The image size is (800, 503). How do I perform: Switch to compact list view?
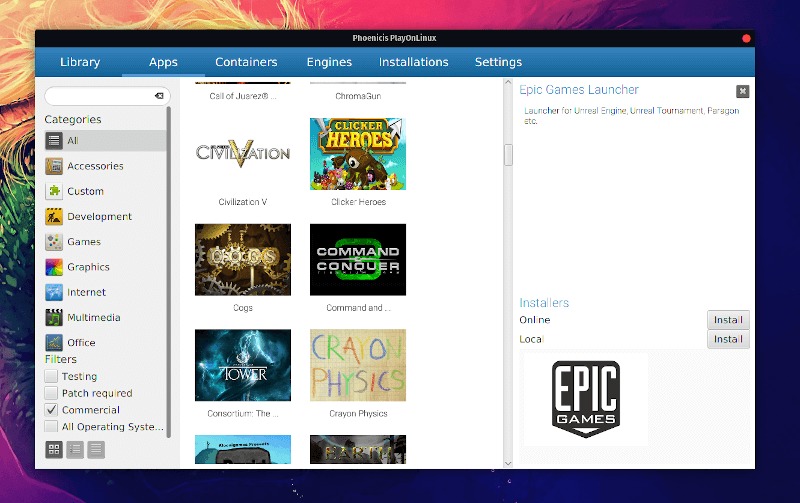click(x=75, y=449)
